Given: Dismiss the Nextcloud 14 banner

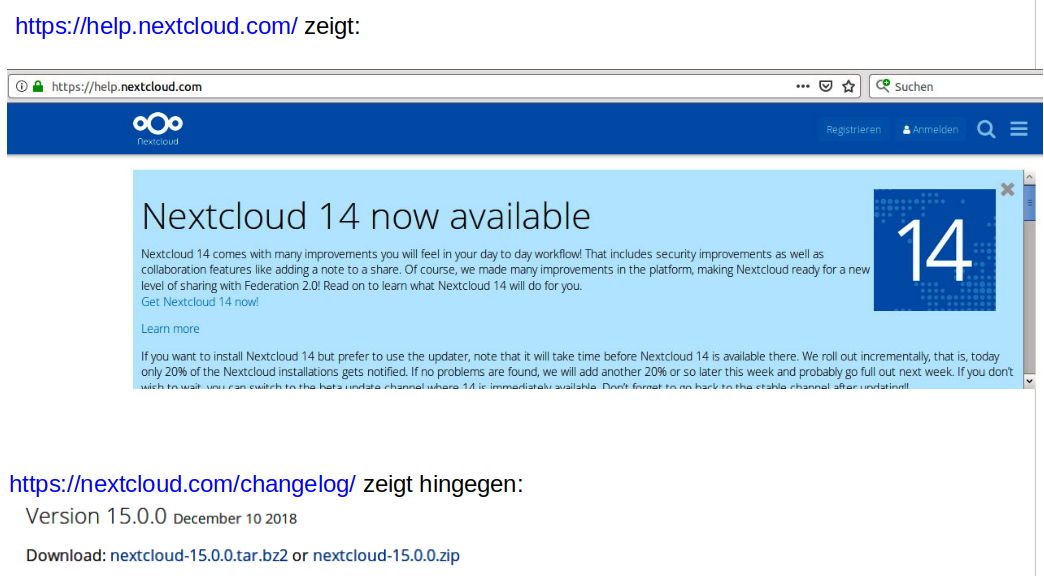Looking at the screenshot, I should pos(1007,190).
